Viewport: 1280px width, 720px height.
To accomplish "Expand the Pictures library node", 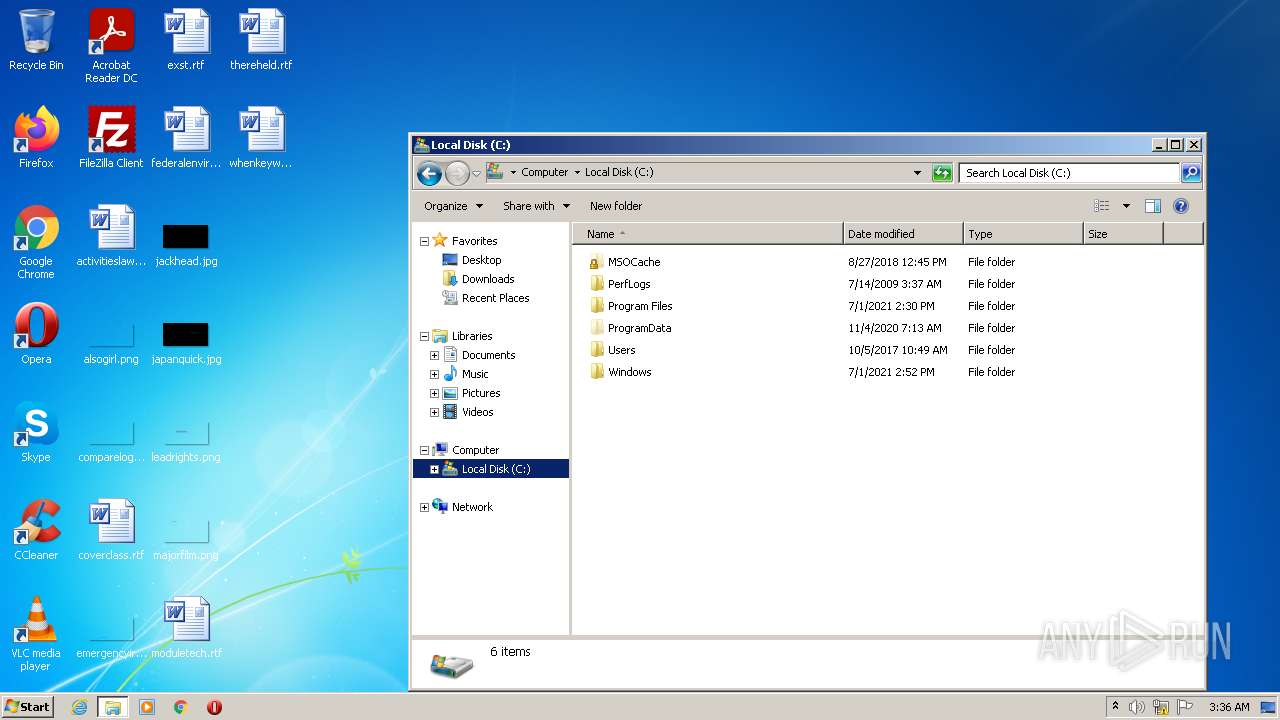I will click(x=434, y=393).
